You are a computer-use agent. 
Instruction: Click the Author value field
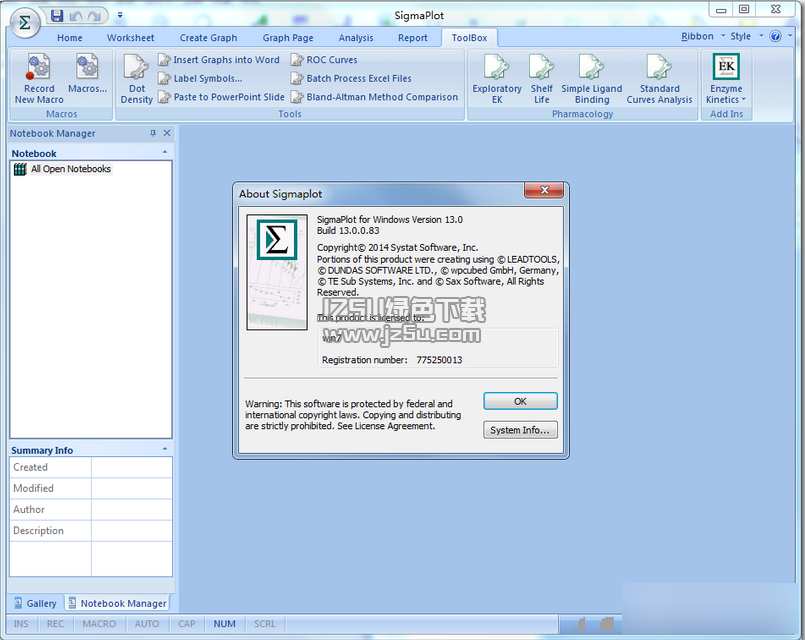point(132,510)
